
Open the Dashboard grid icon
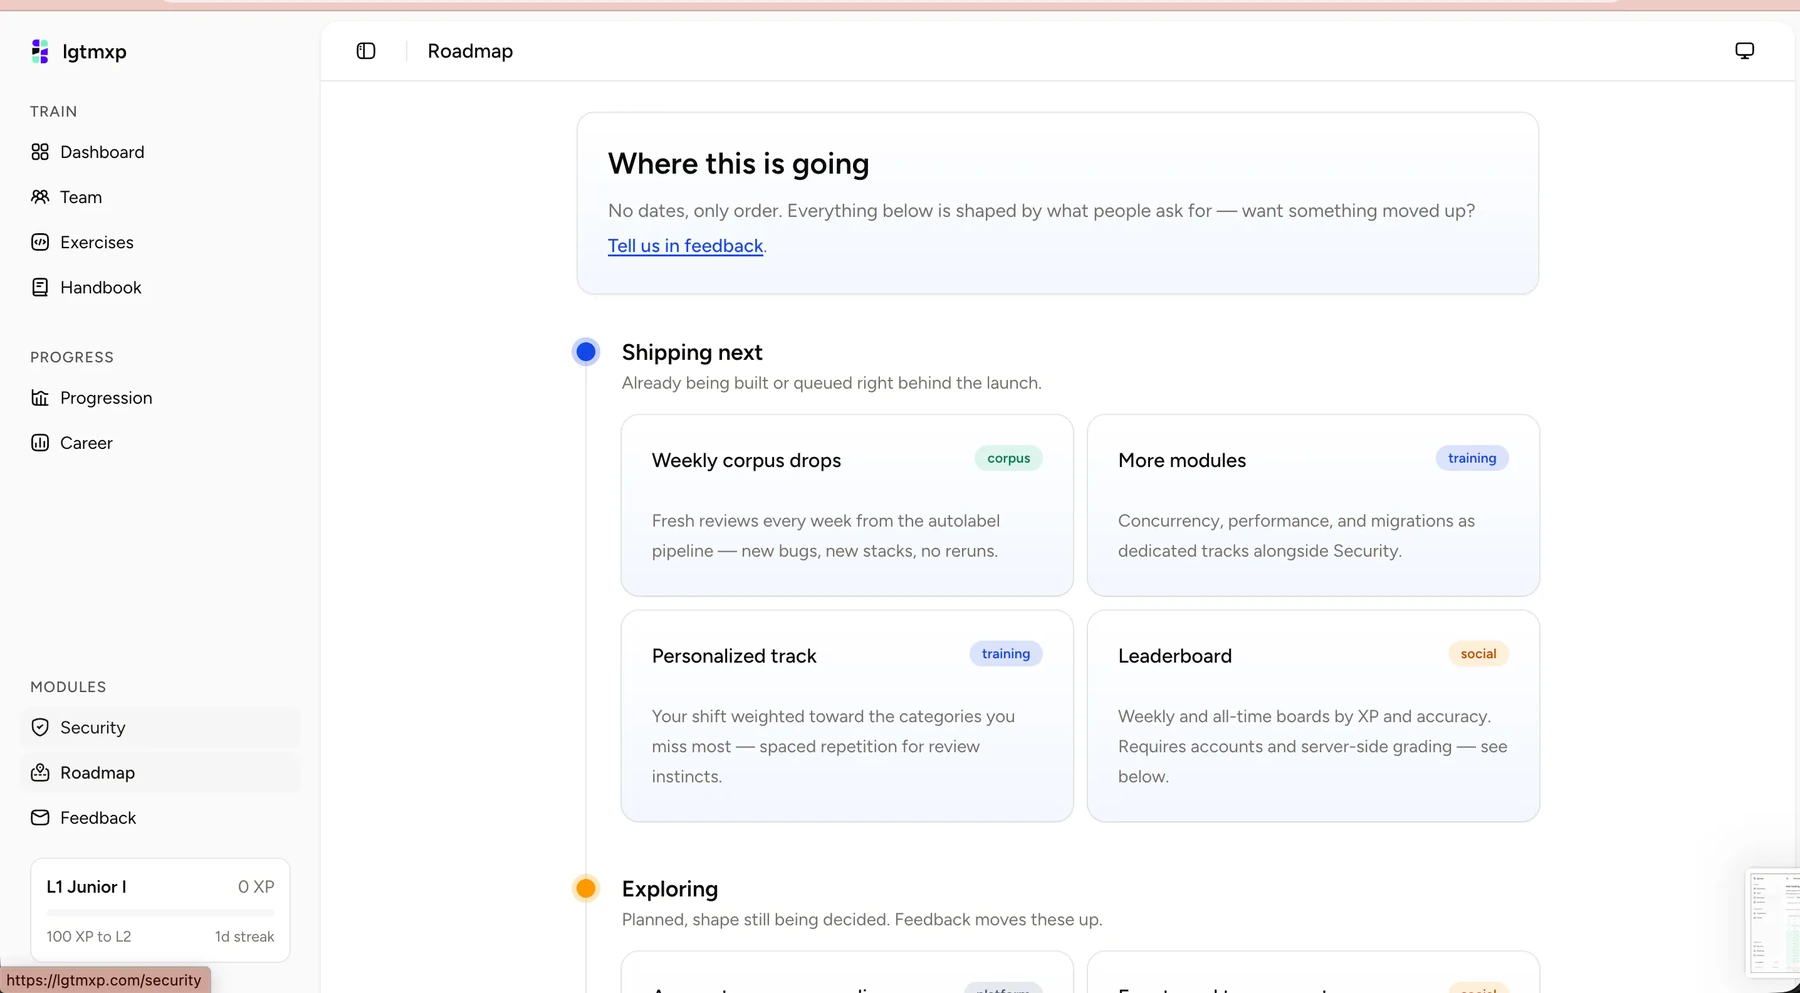click(40, 152)
